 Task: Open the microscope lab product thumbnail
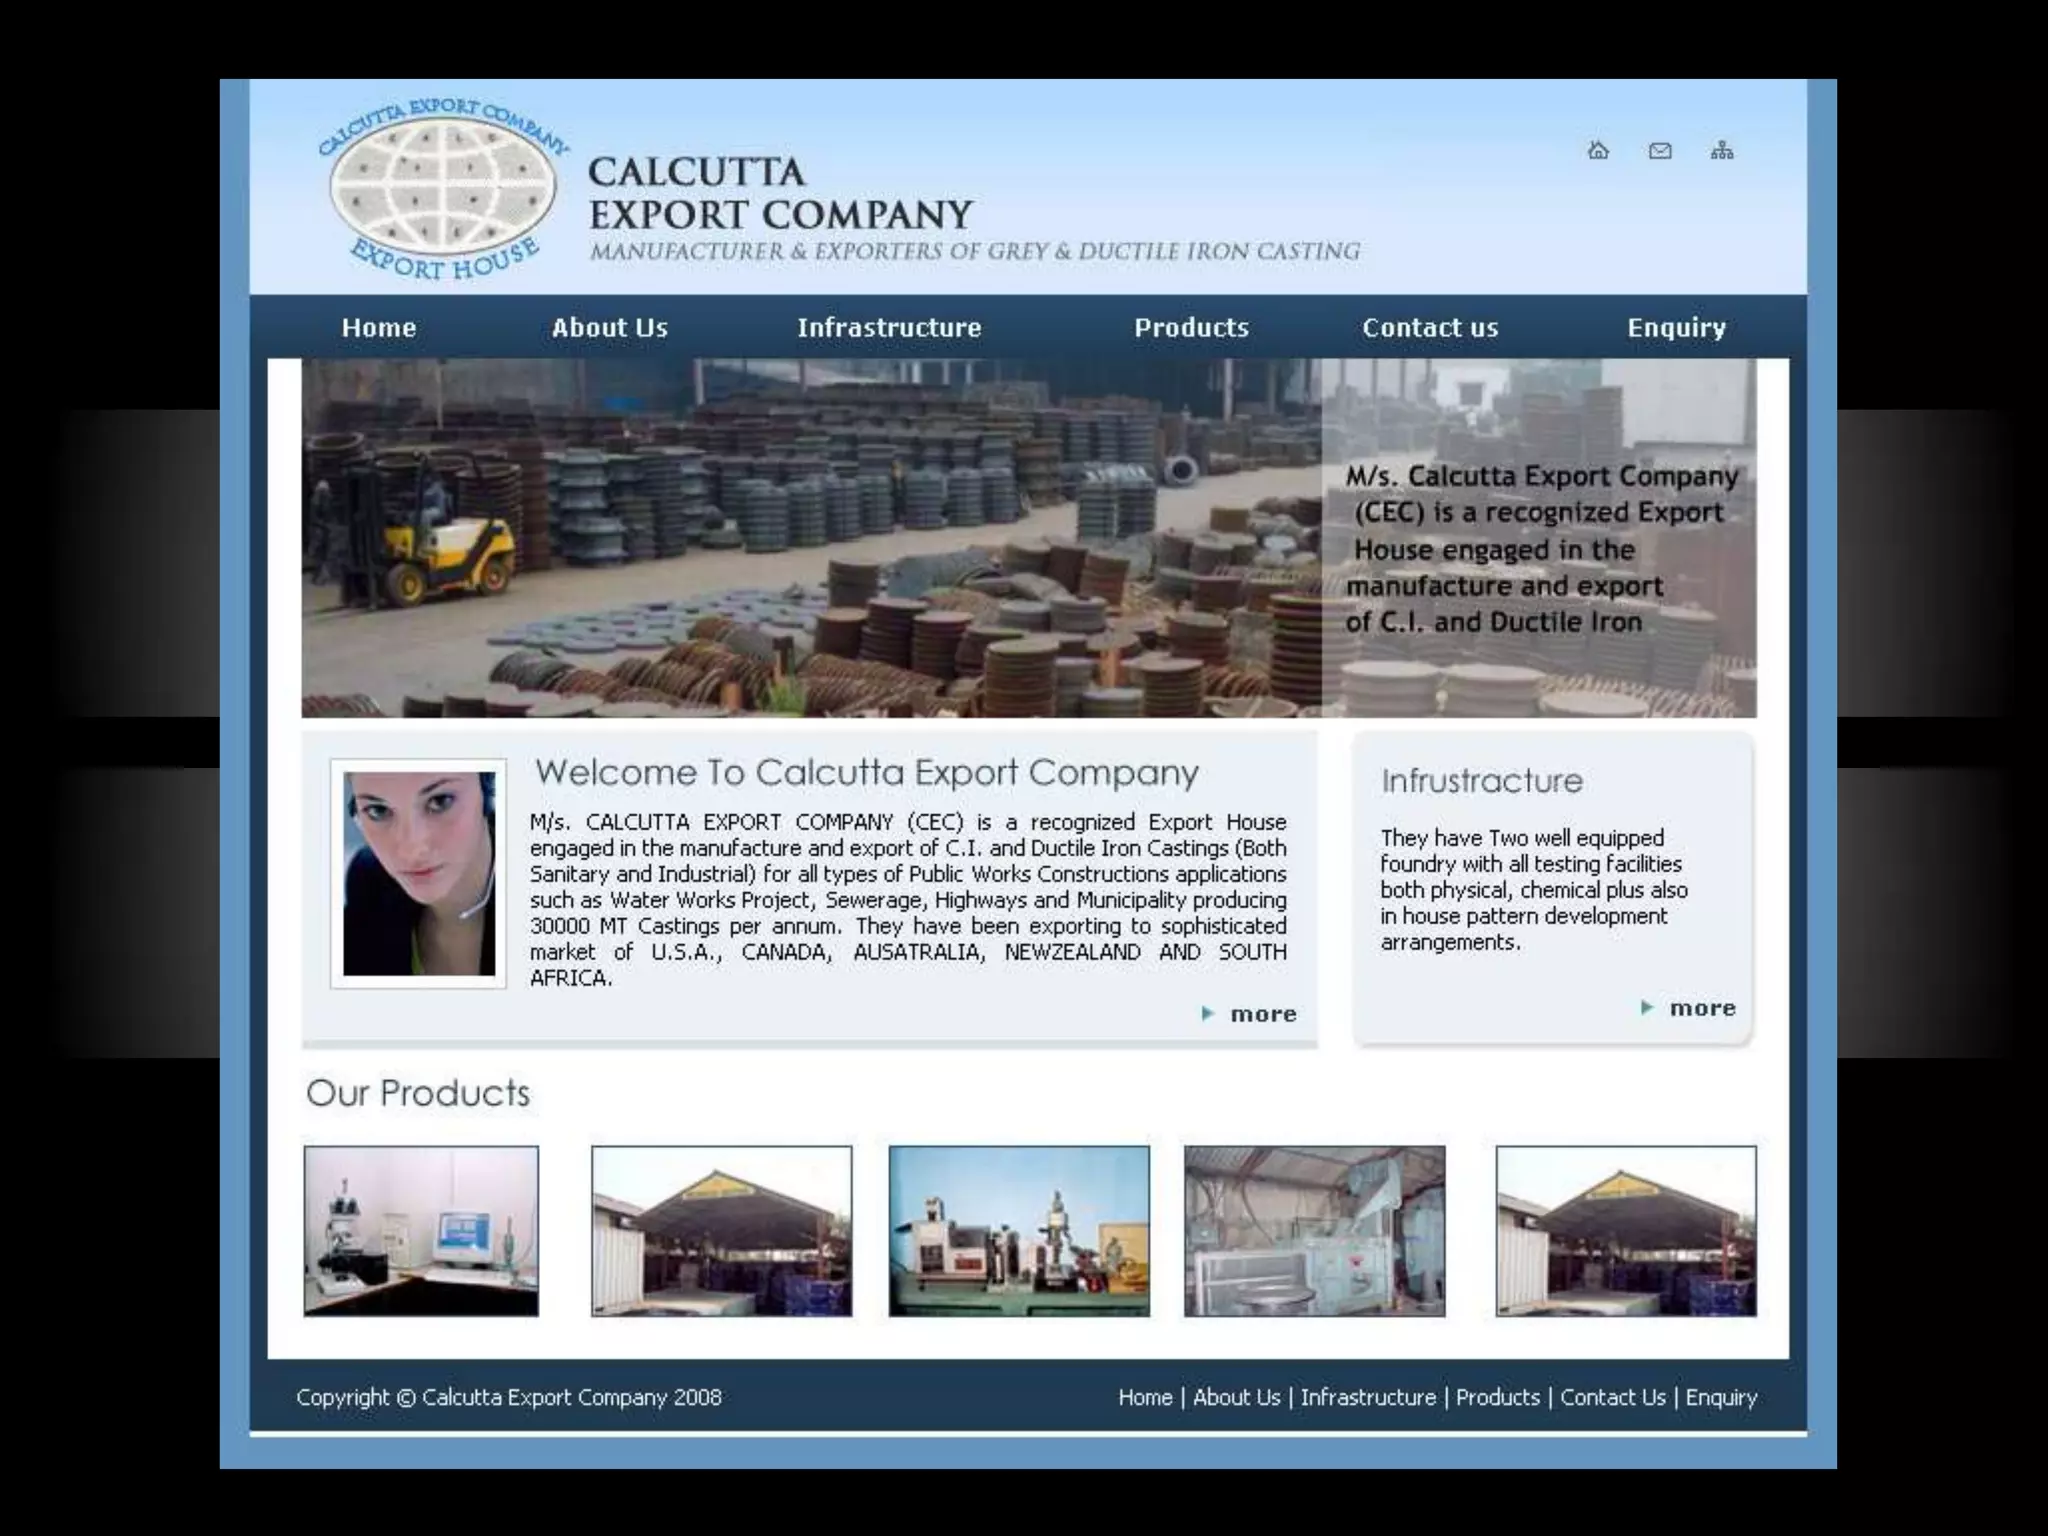[x=421, y=1230]
